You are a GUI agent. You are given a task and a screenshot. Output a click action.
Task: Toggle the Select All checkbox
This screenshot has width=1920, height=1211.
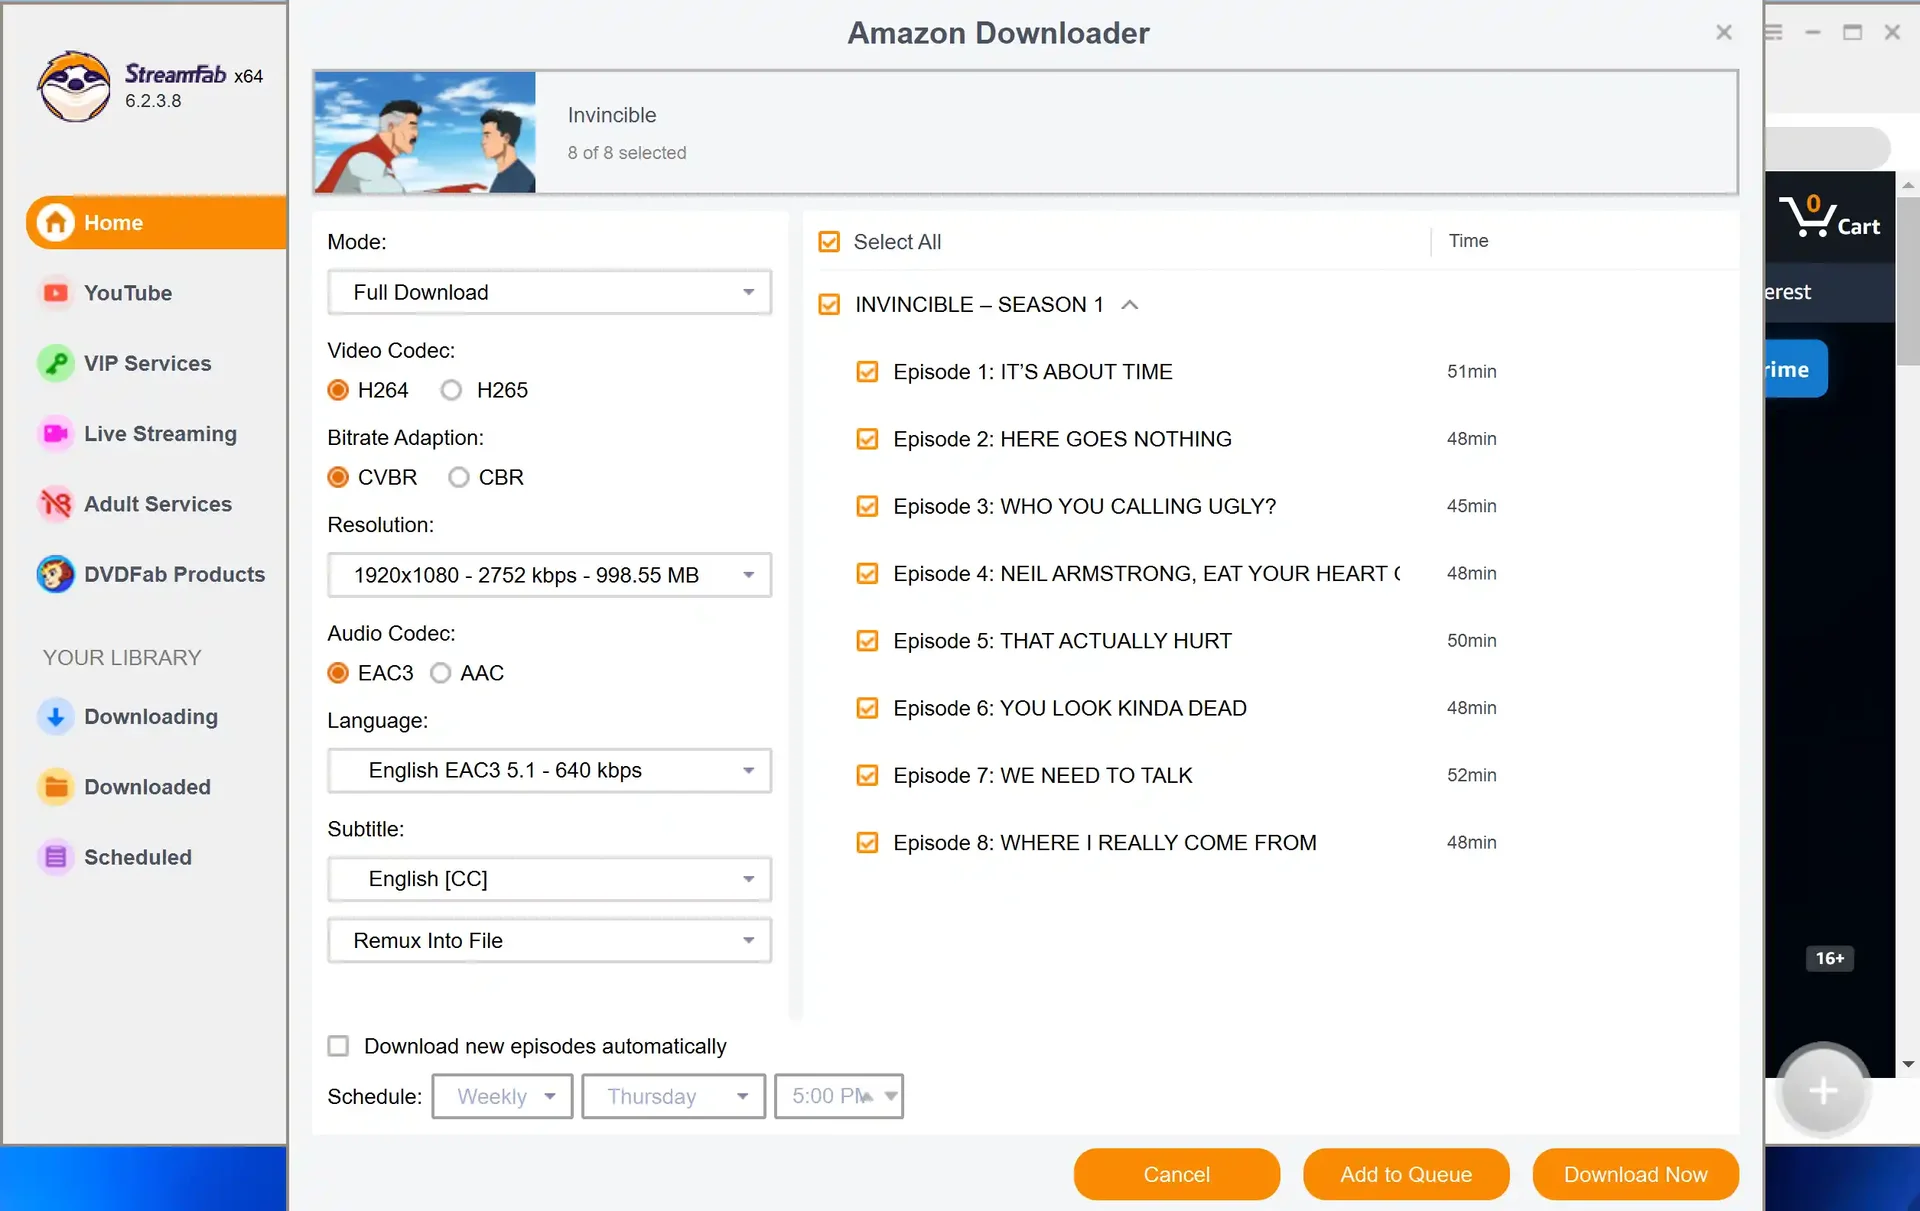pos(829,242)
